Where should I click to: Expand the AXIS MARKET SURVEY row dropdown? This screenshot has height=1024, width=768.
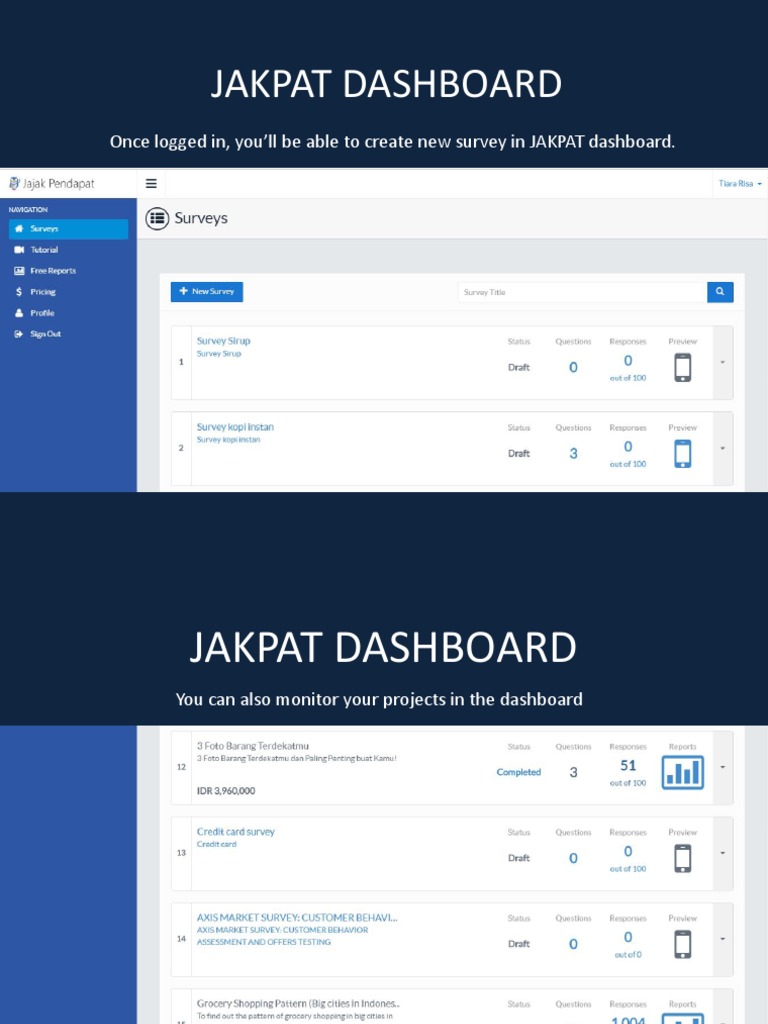pos(723,939)
